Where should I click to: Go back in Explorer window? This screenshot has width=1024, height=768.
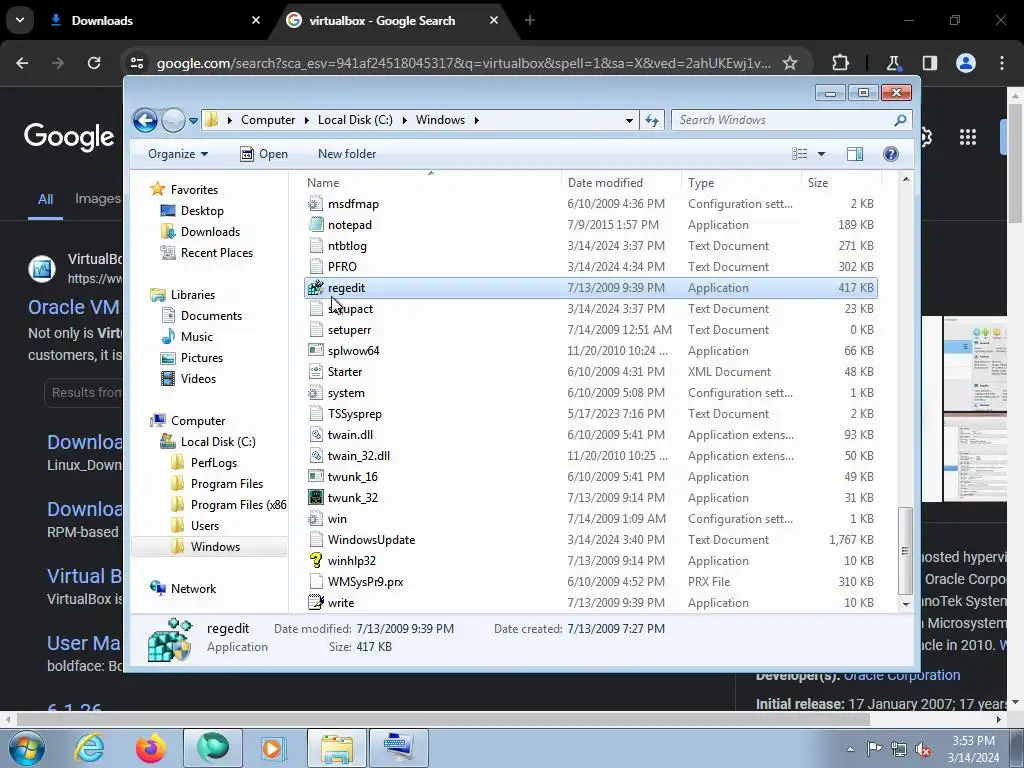pos(145,120)
